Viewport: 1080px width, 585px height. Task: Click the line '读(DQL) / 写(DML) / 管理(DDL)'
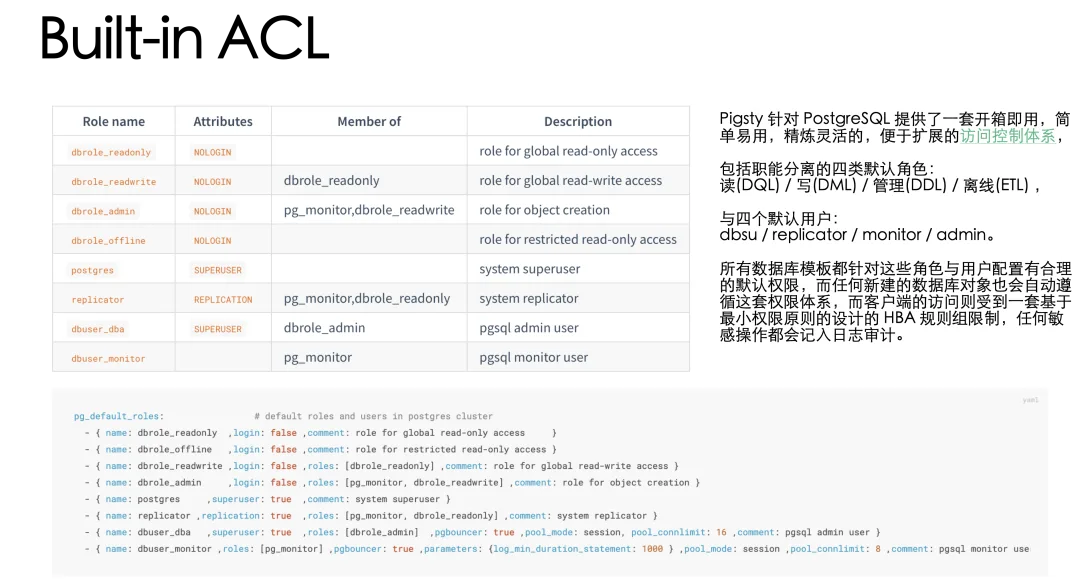pos(880,185)
